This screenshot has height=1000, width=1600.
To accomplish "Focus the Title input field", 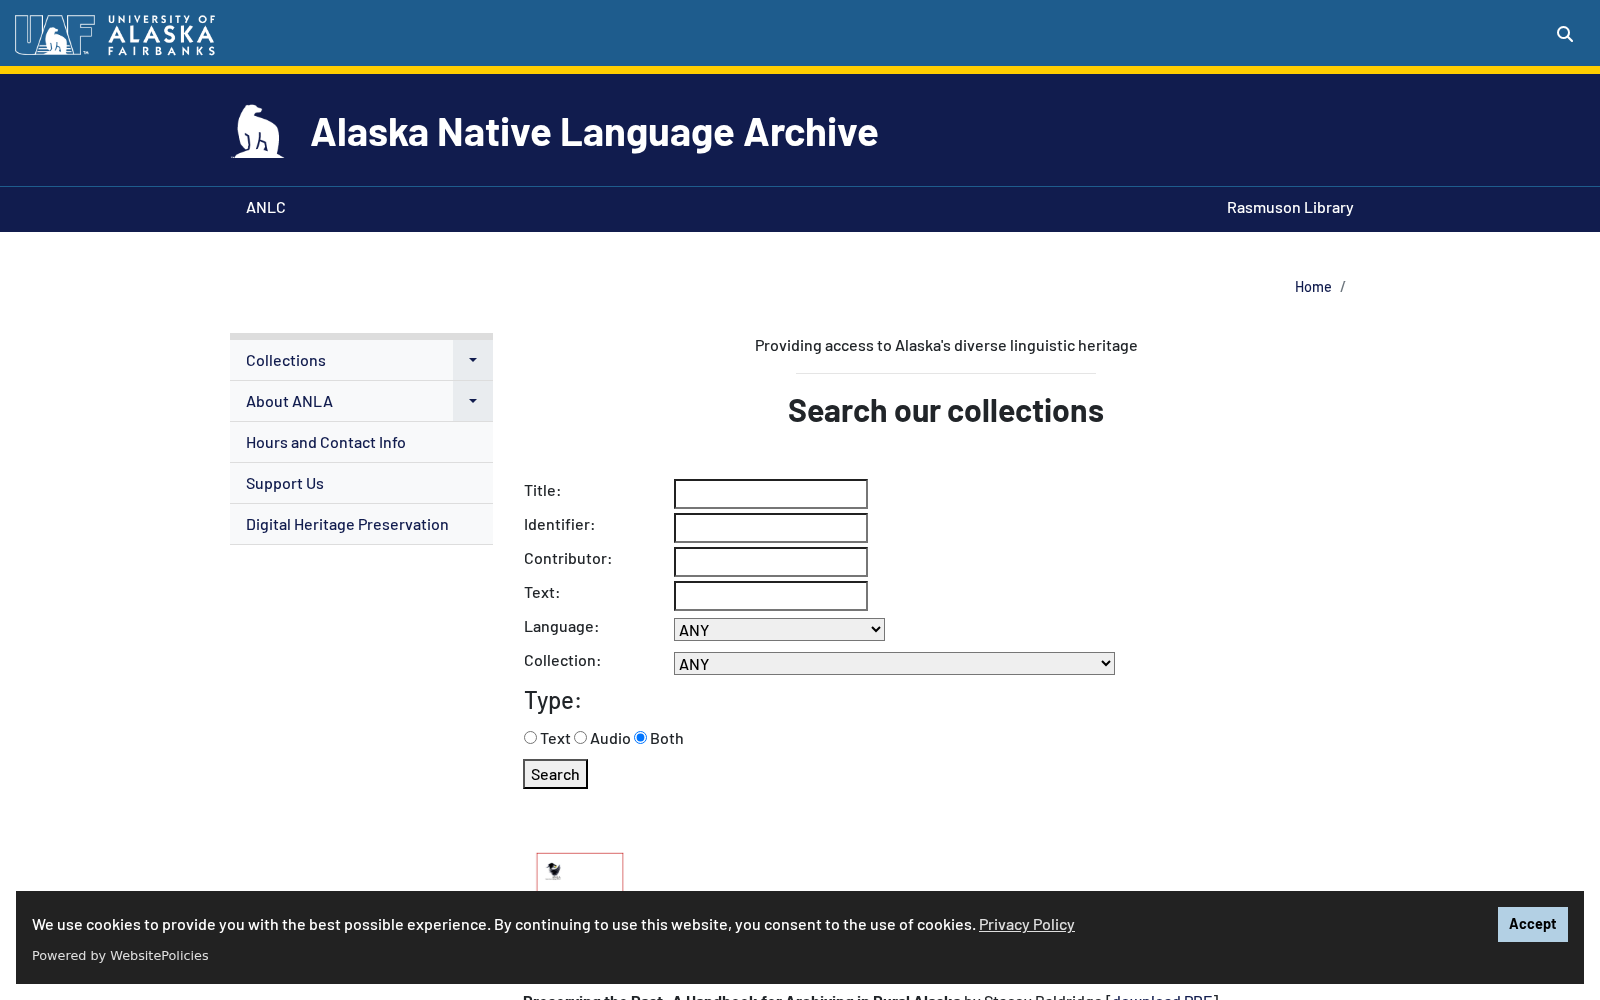I will pos(771,494).
